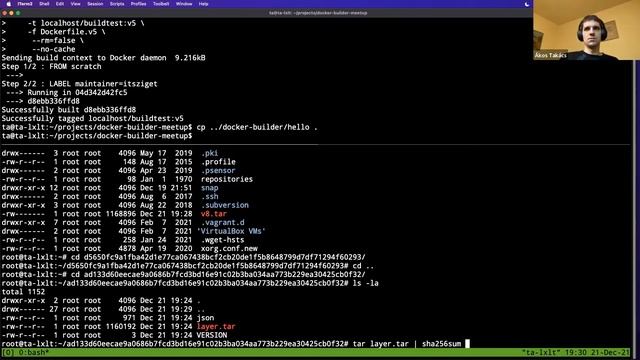Click 'Successfully built d8ebb336ffd8' line
Screen dimensions: 640x360
click(69, 110)
